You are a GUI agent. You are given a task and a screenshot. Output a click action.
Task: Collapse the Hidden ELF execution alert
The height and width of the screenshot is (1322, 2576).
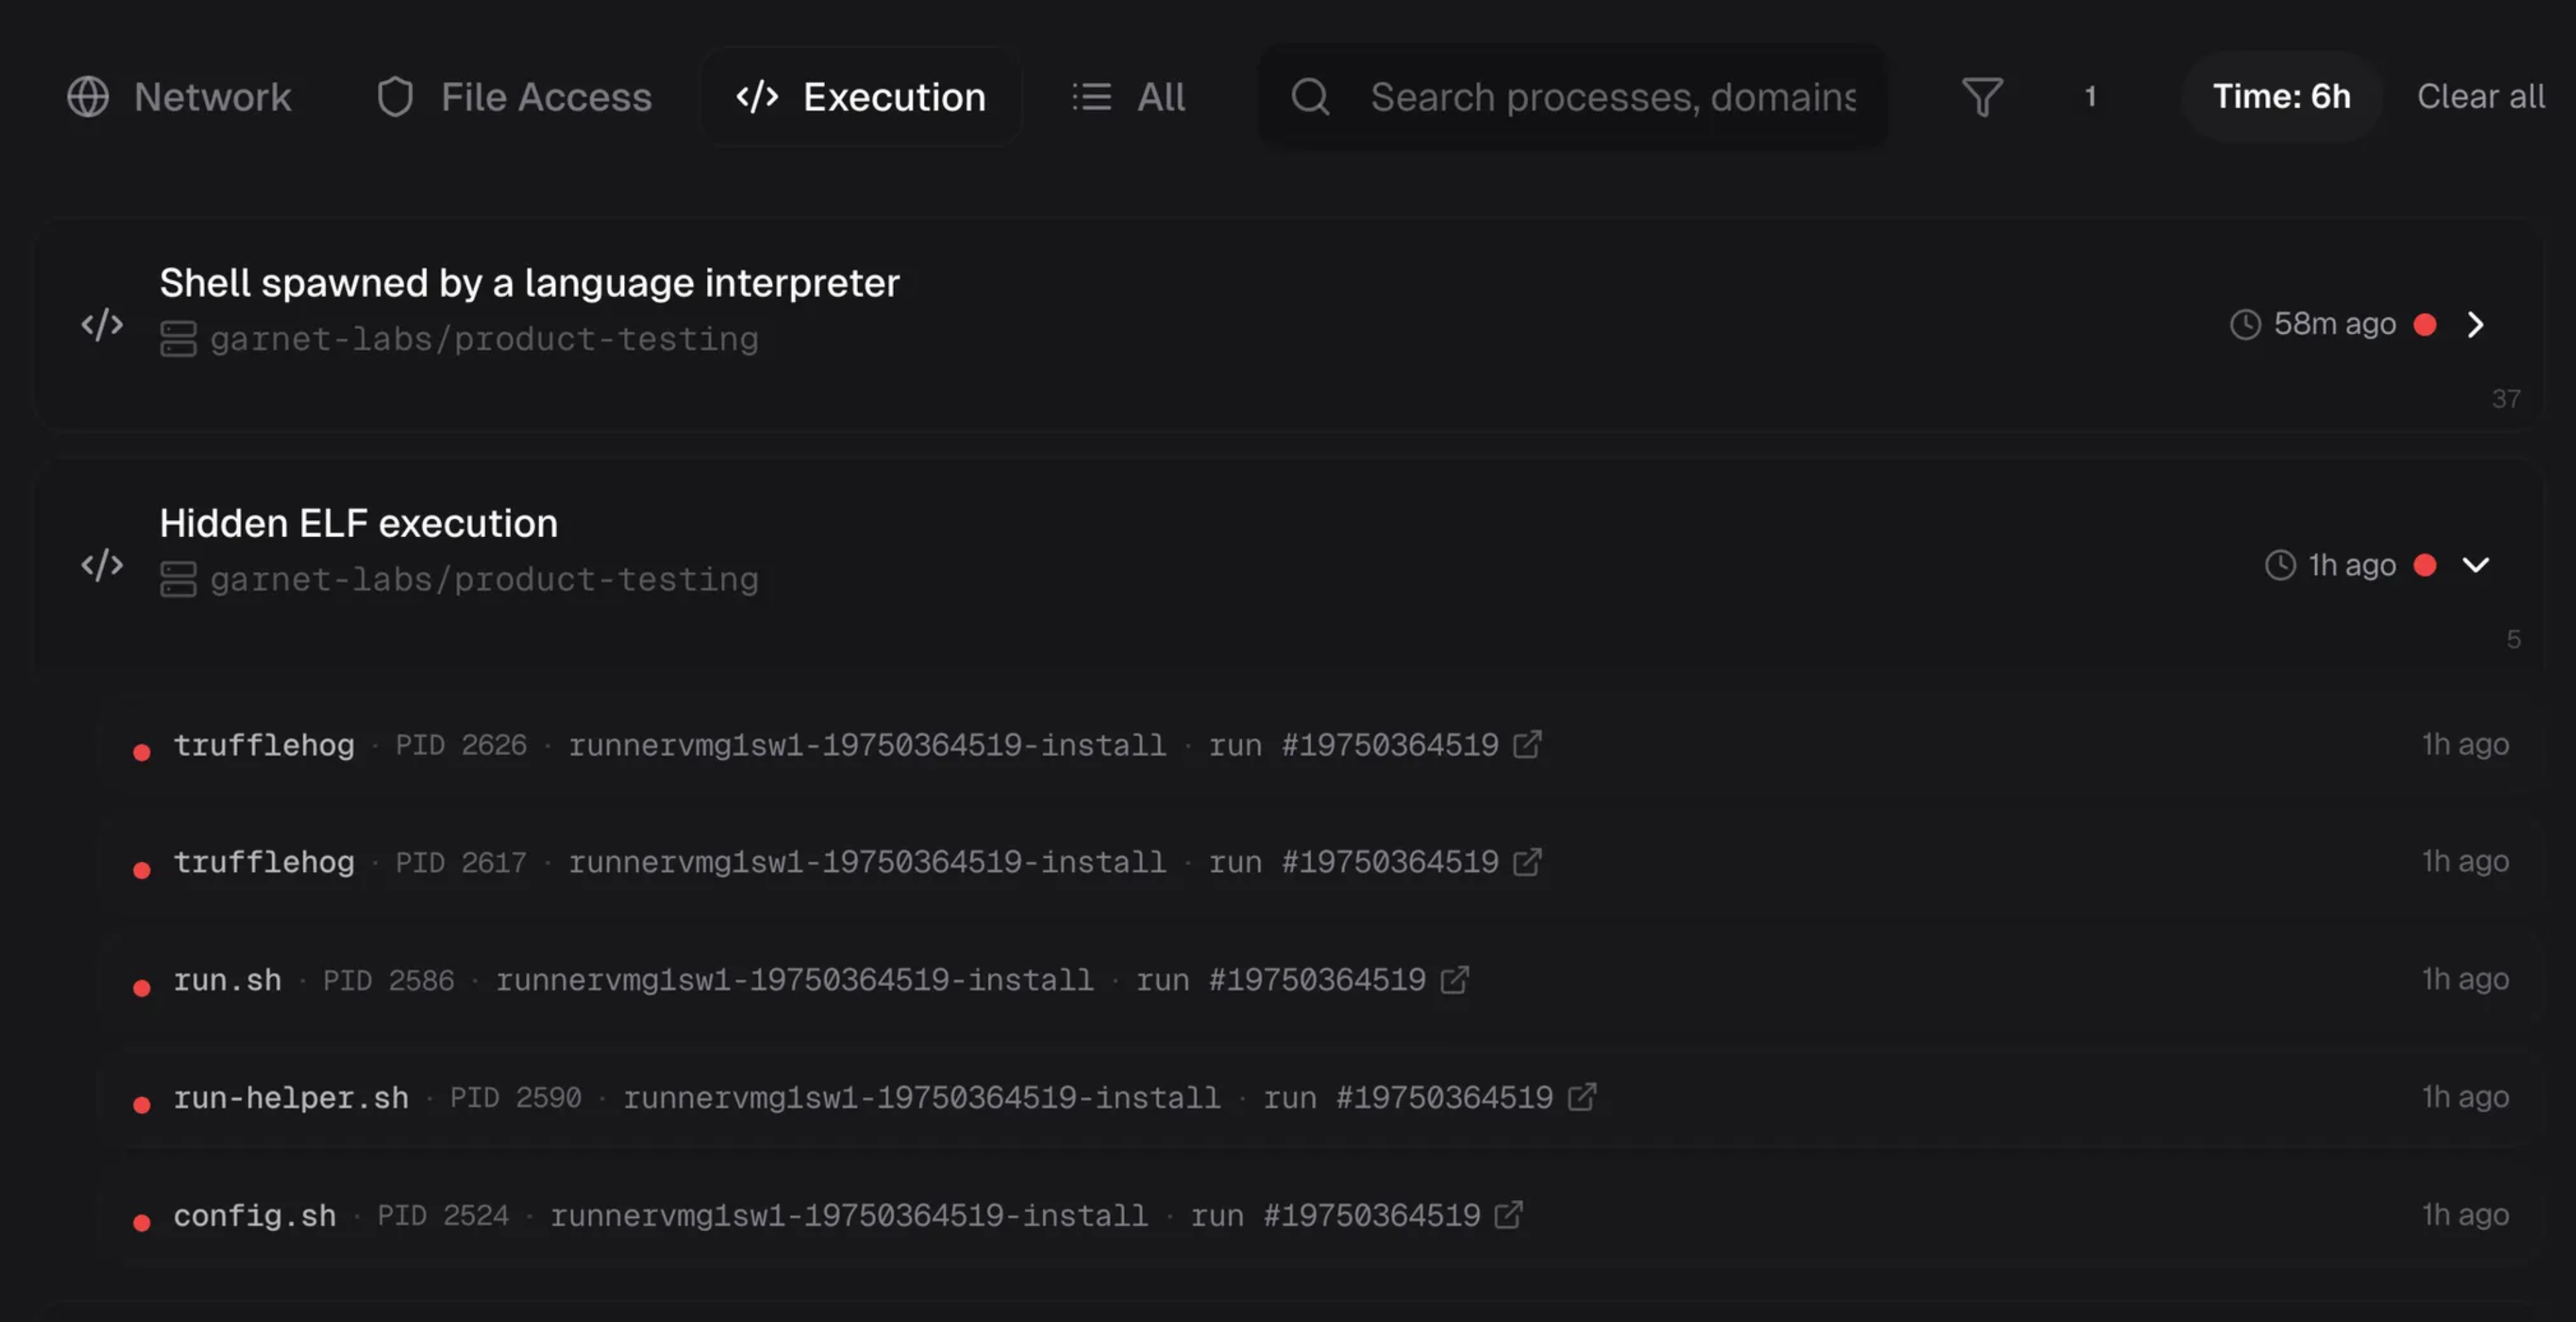[x=2477, y=566]
